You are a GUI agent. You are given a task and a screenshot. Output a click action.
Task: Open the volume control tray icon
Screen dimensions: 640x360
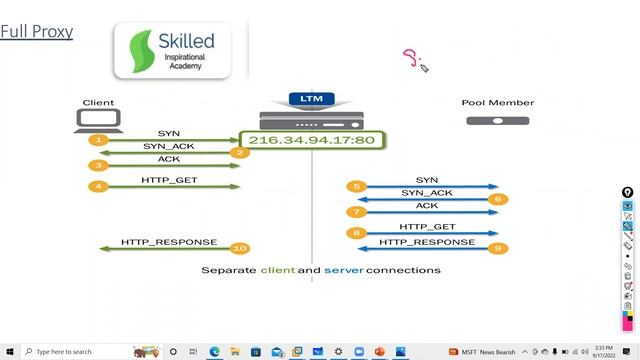coord(585,352)
